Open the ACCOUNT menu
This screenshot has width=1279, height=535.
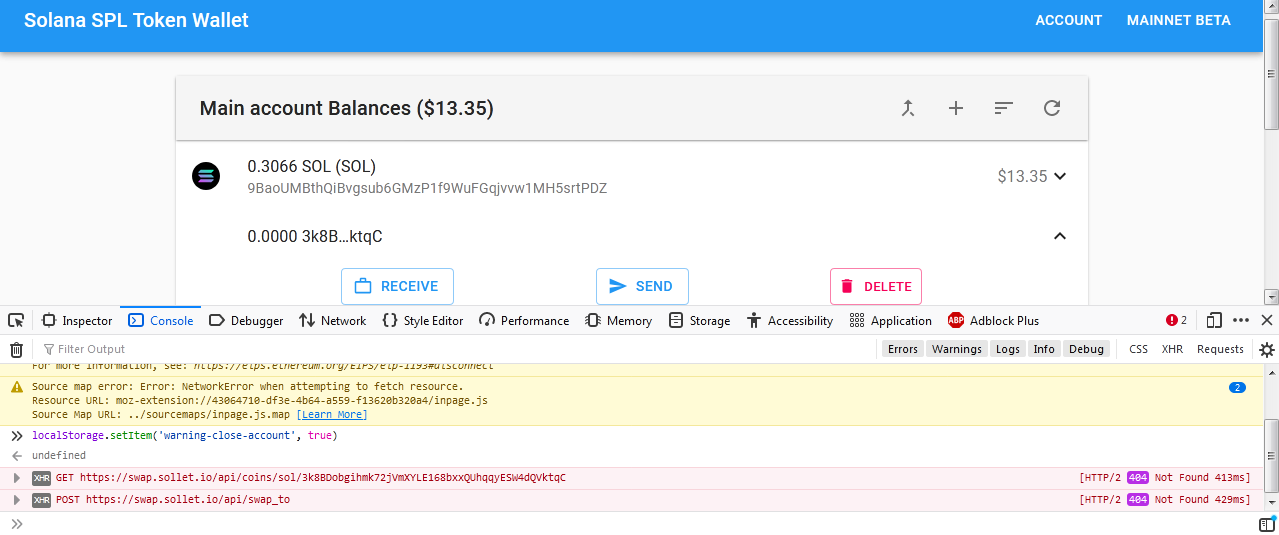(1068, 20)
